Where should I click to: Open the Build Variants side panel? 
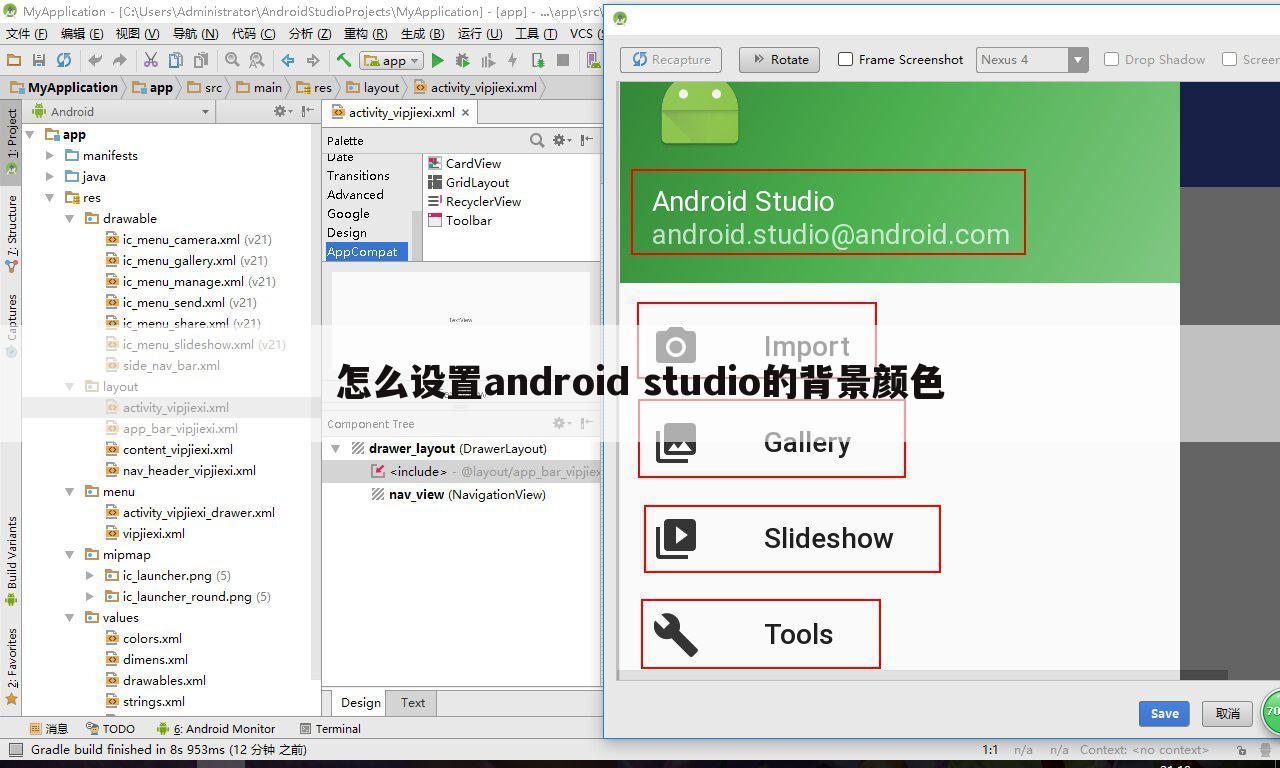point(12,561)
